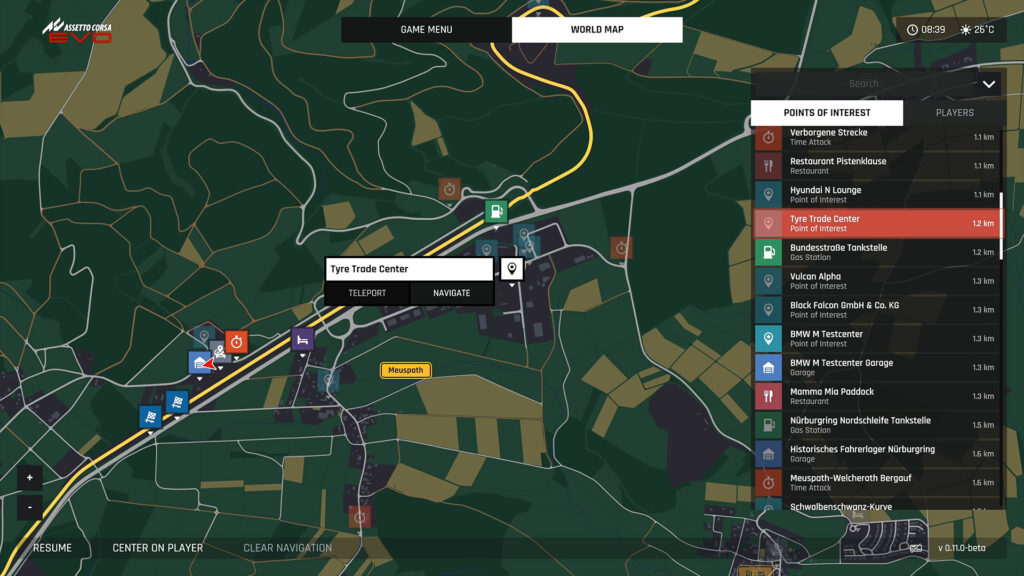Select the Vulcan Alpha pin icon
Image resolution: width=1024 pixels, height=576 pixels.
(x=768, y=281)
